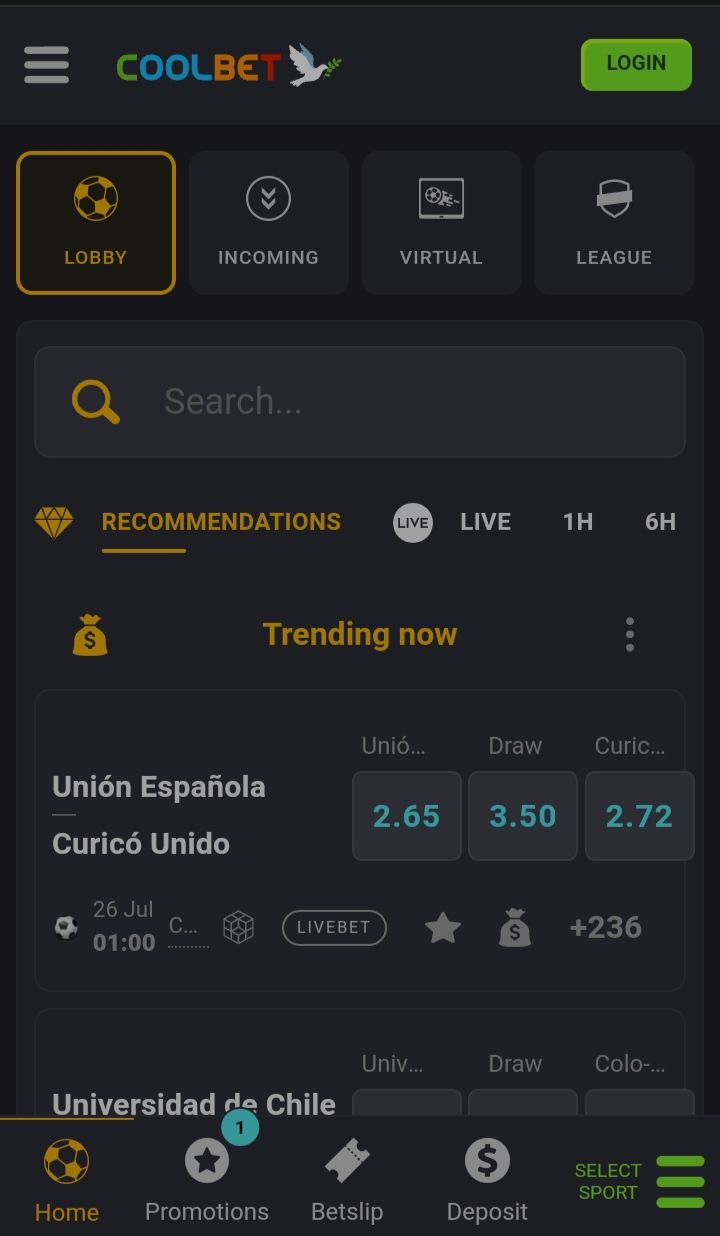Expand +236 more markets
Viewport: 720px width, 1236px height.
pyautogui.click(x=605, y=927)
